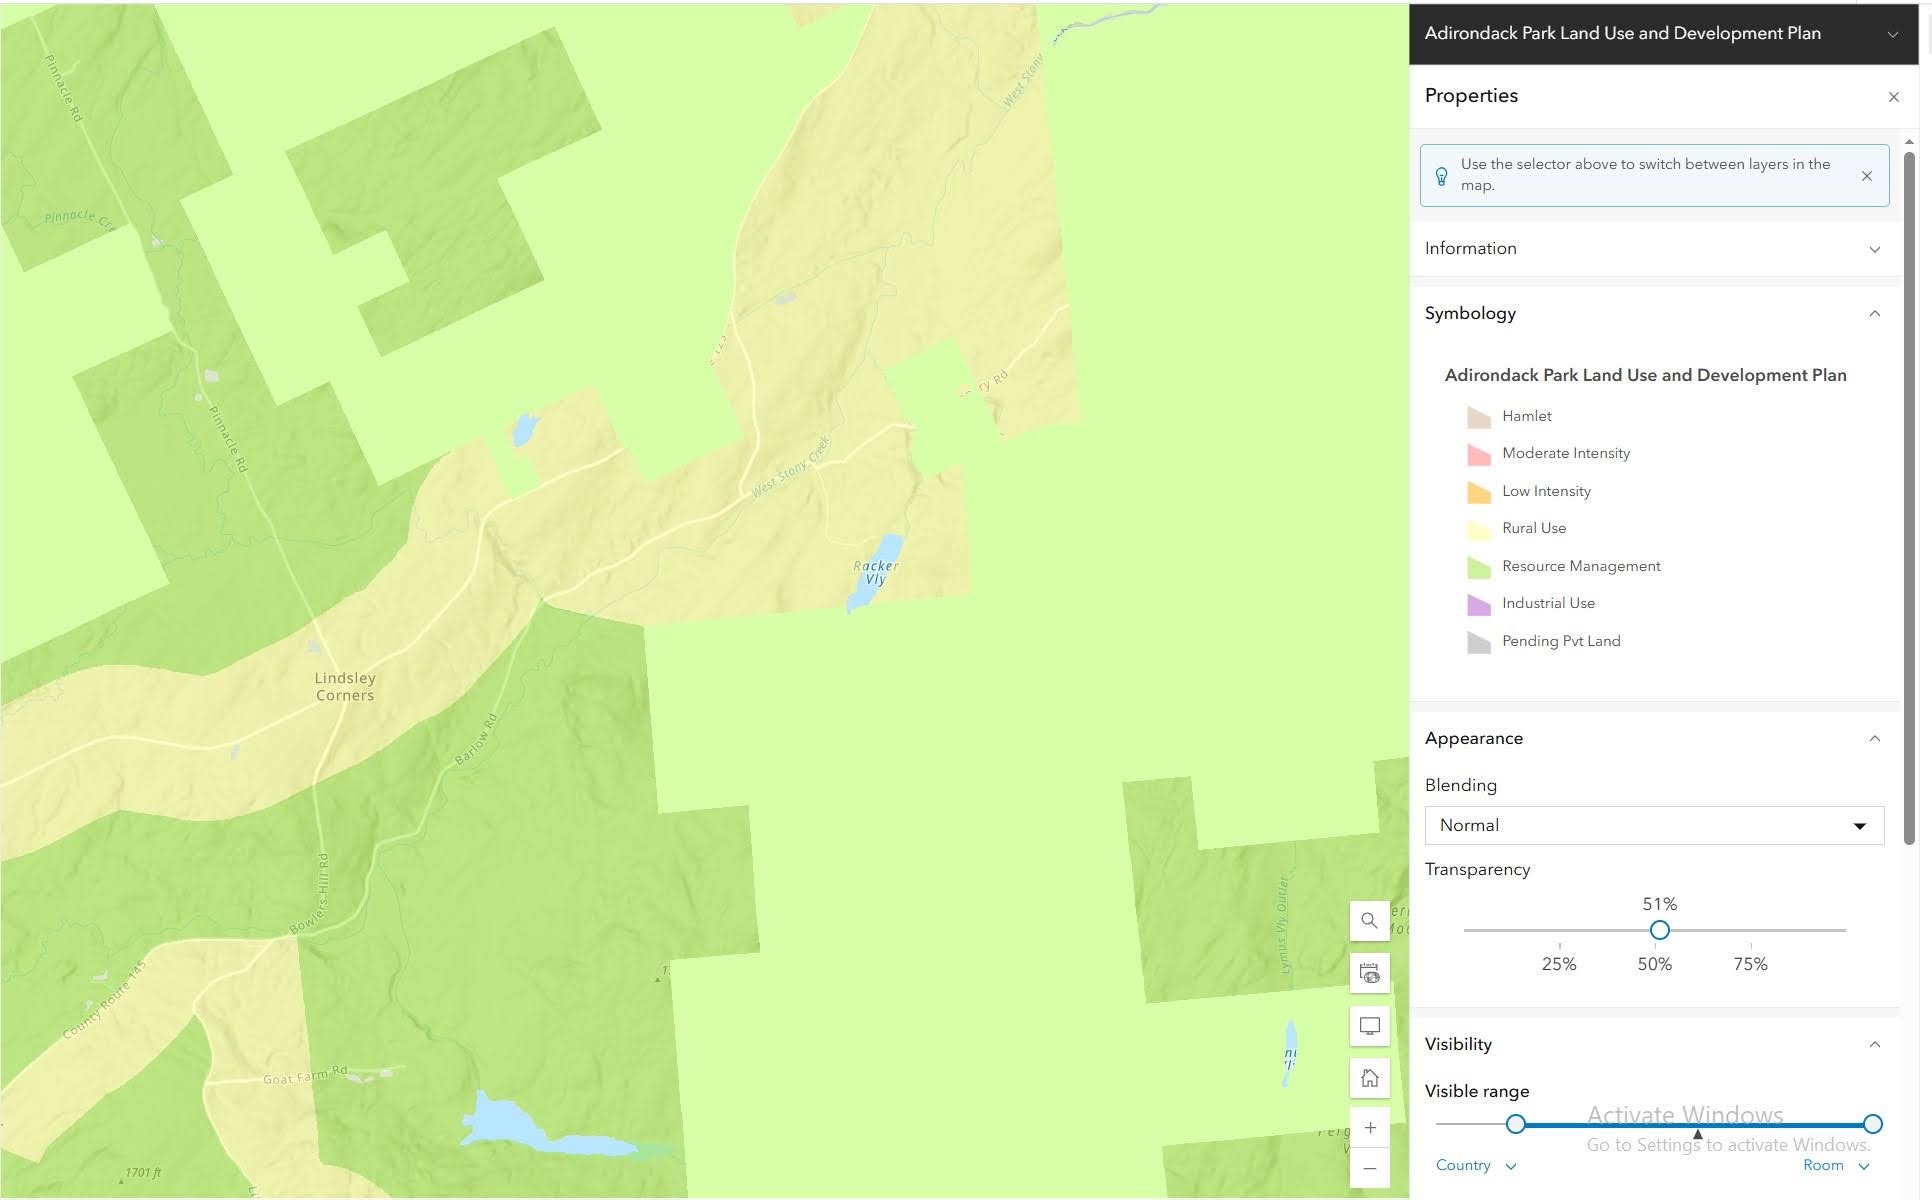This screenshot has height=1200, width=1932.
Task: Click the Properties panel scrollbar
Action: [1908, 500]
